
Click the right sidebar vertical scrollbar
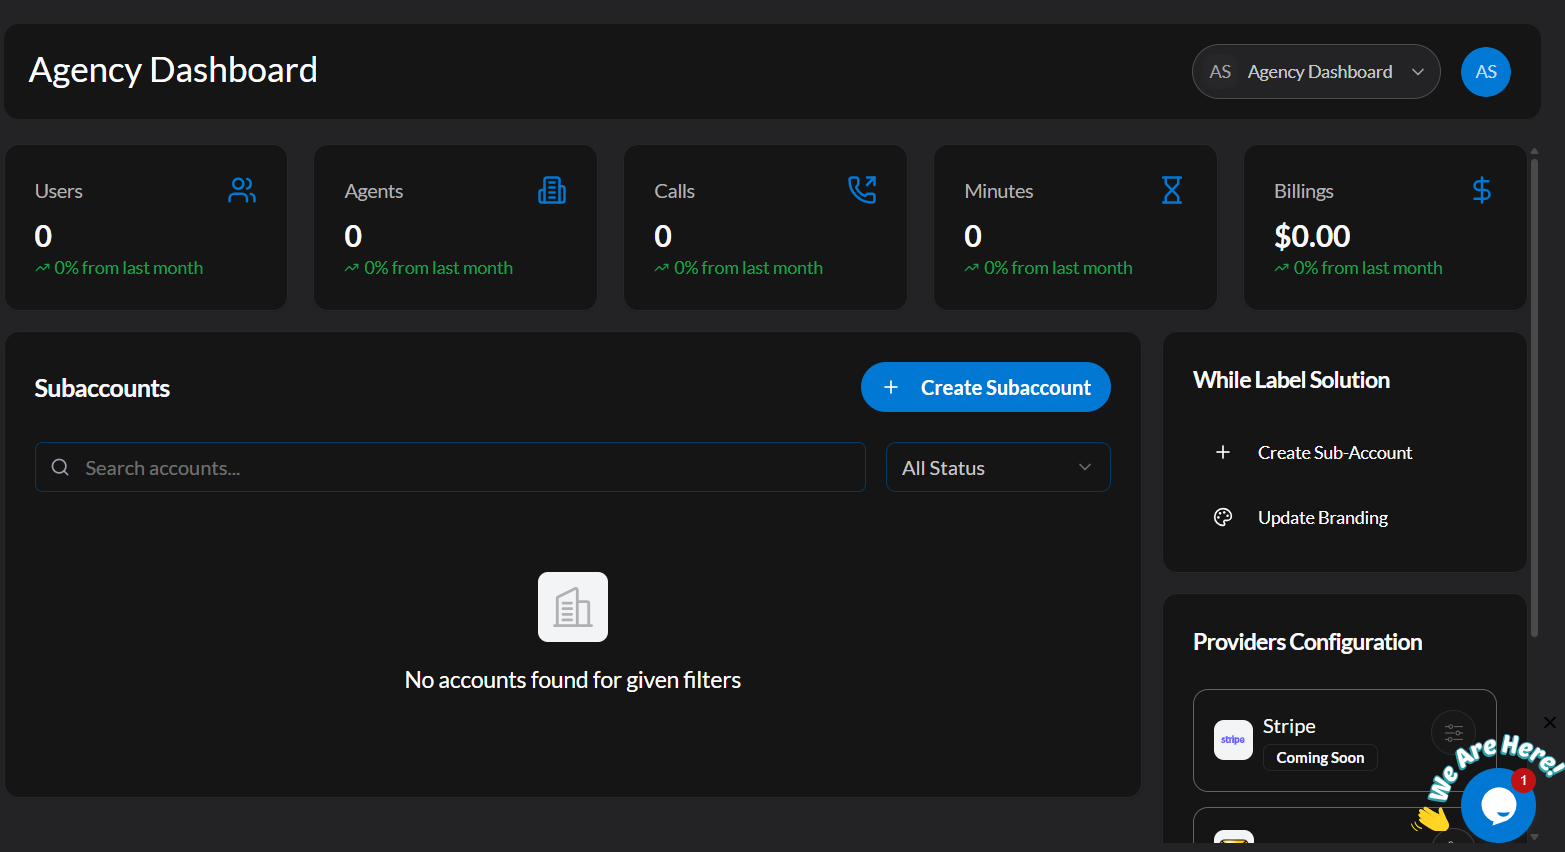1534,400
